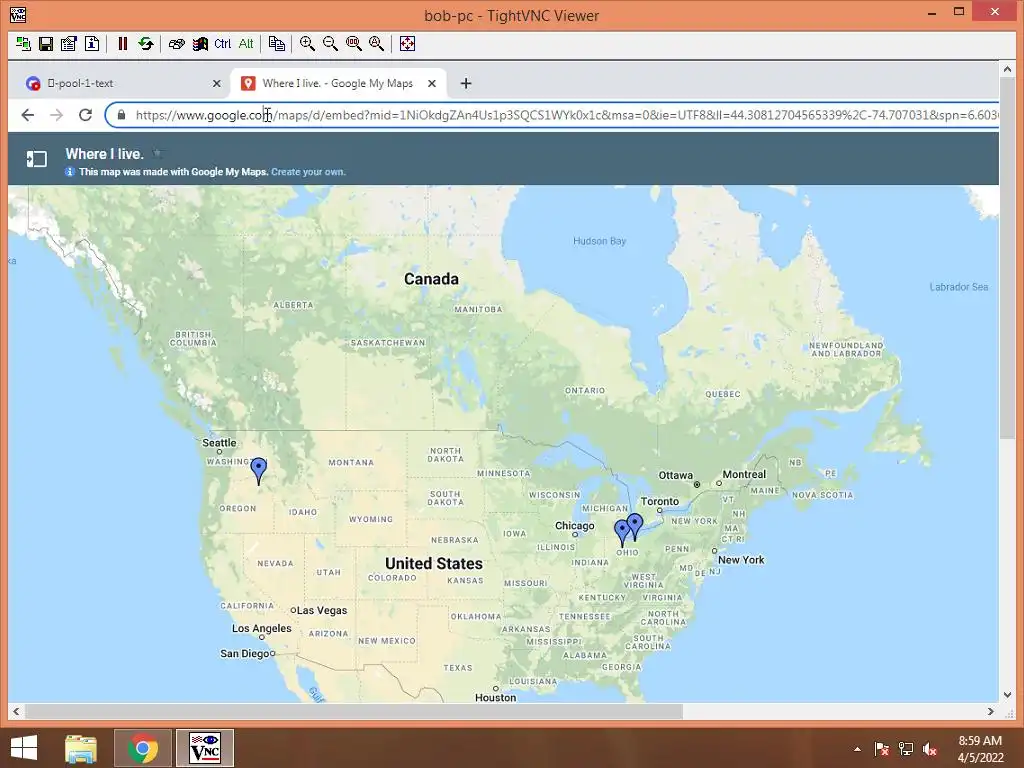Click the blue info icon beside My Maps notice

coord(70,172)
